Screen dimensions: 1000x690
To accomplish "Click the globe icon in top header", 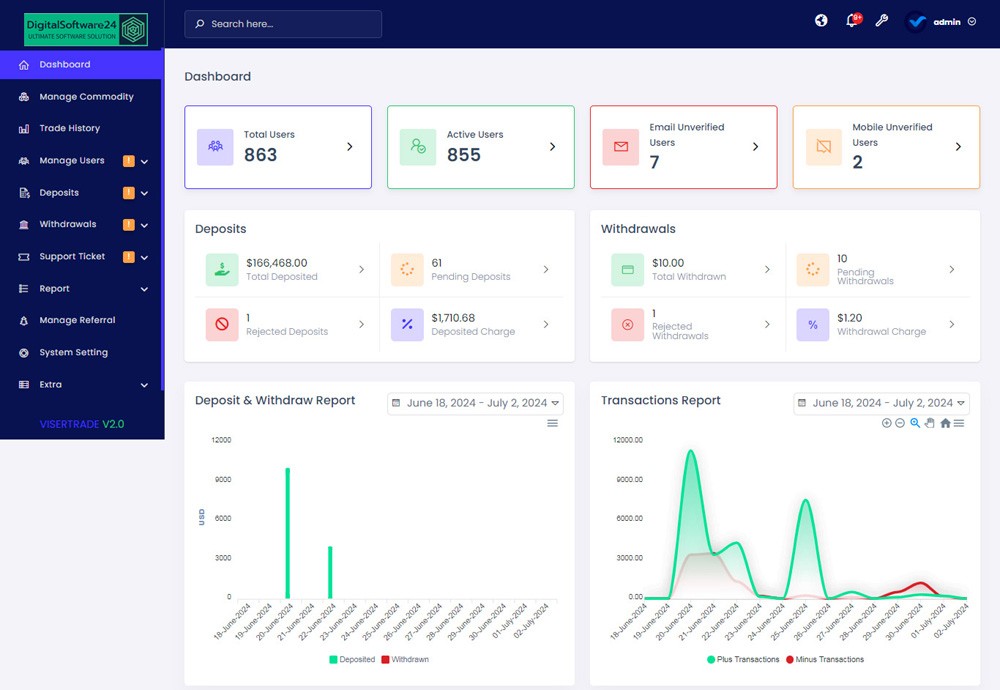I will point(821,21).
